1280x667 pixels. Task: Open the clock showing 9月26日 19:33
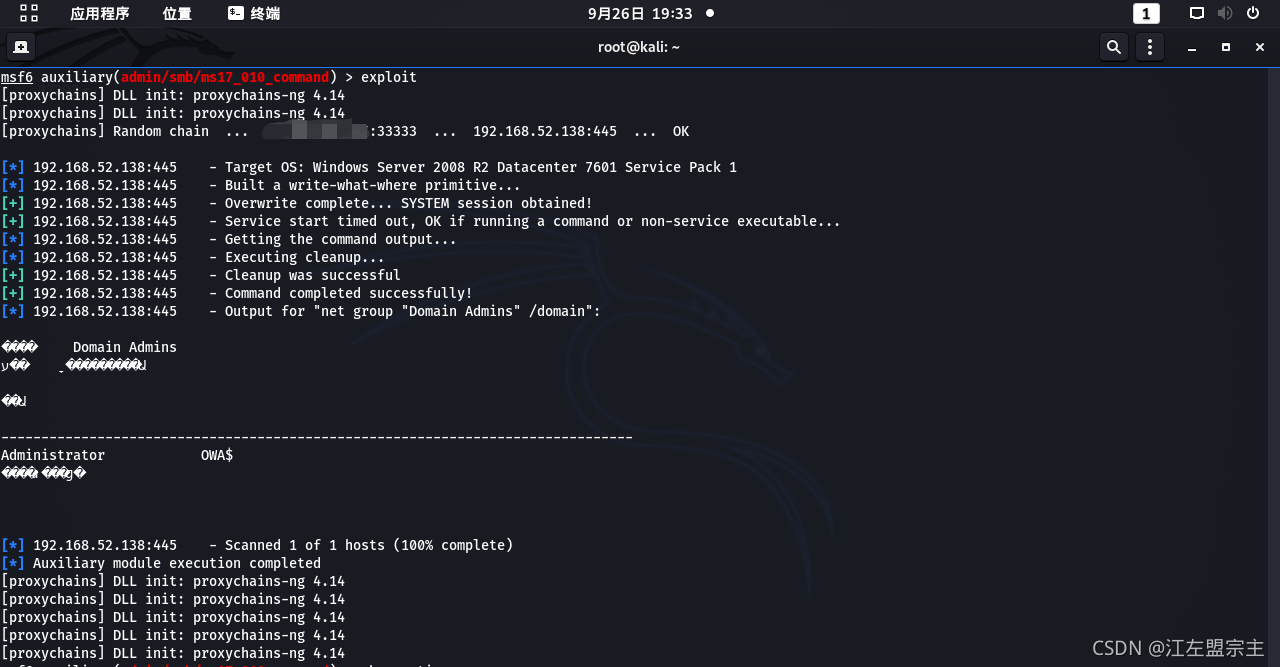(x=640, y=14)
